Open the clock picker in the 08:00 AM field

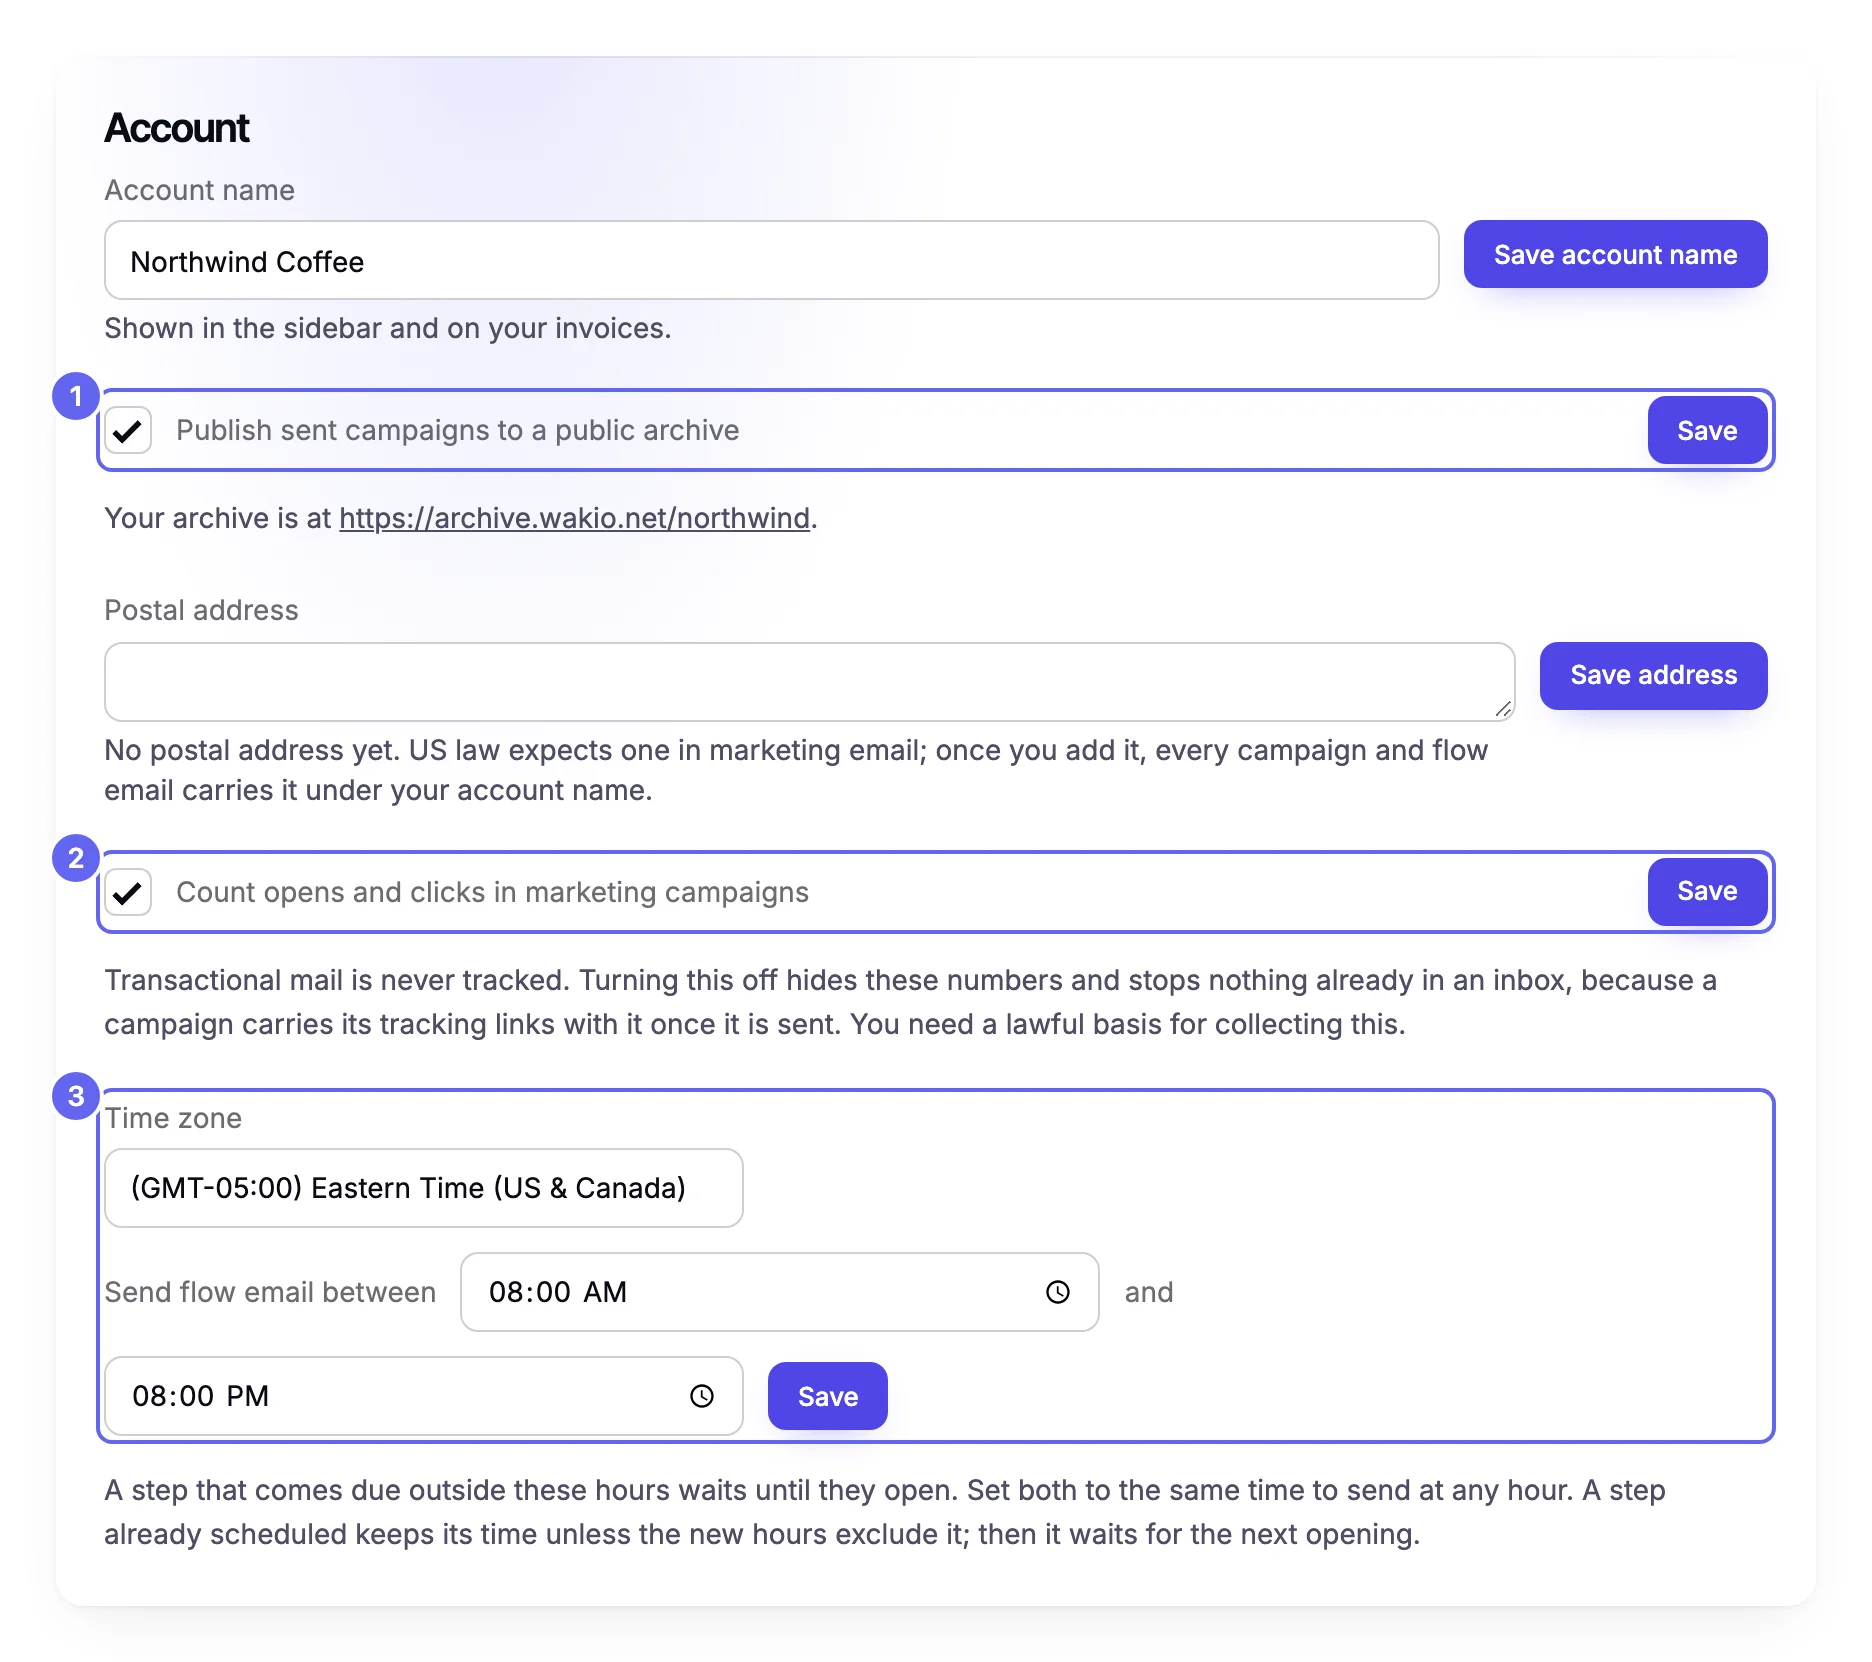[1057, 1292]
